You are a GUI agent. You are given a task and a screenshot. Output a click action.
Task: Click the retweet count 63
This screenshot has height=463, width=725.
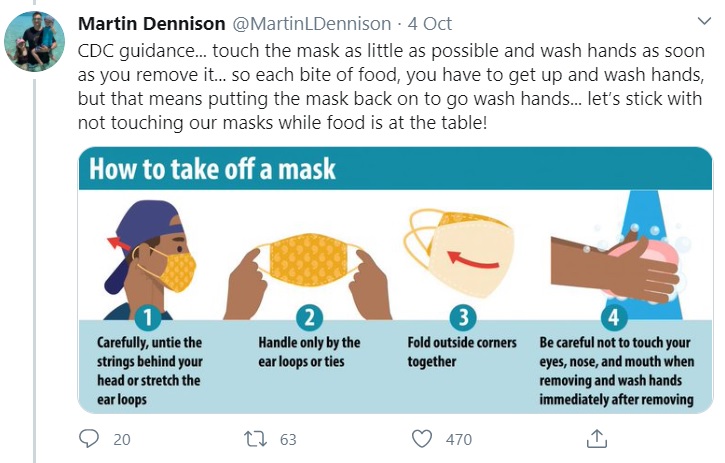point(288,439)
